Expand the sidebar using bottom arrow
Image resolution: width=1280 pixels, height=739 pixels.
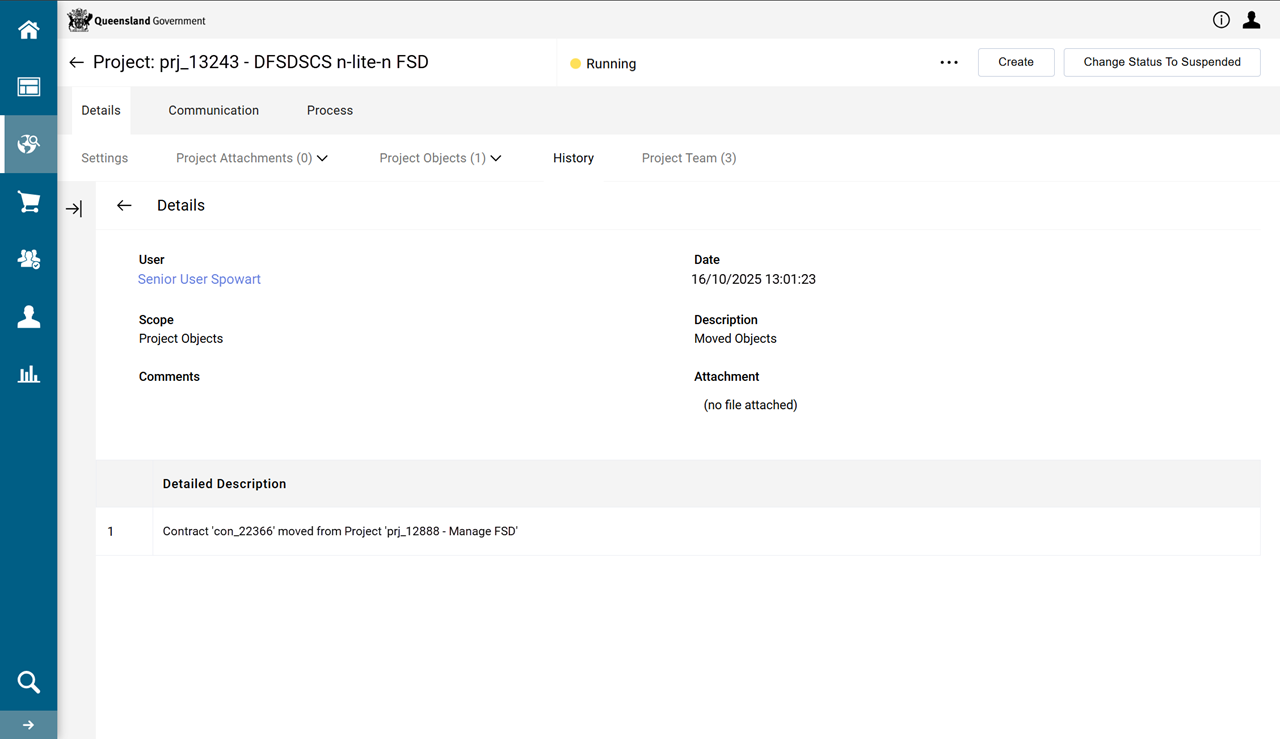click(28, 725)
